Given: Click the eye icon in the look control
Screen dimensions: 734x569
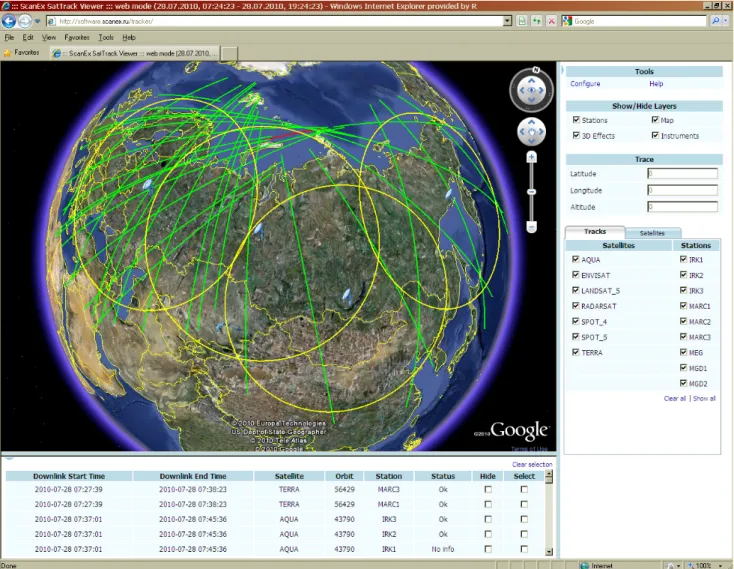Looking at the screenshot, I should [531, 90].
